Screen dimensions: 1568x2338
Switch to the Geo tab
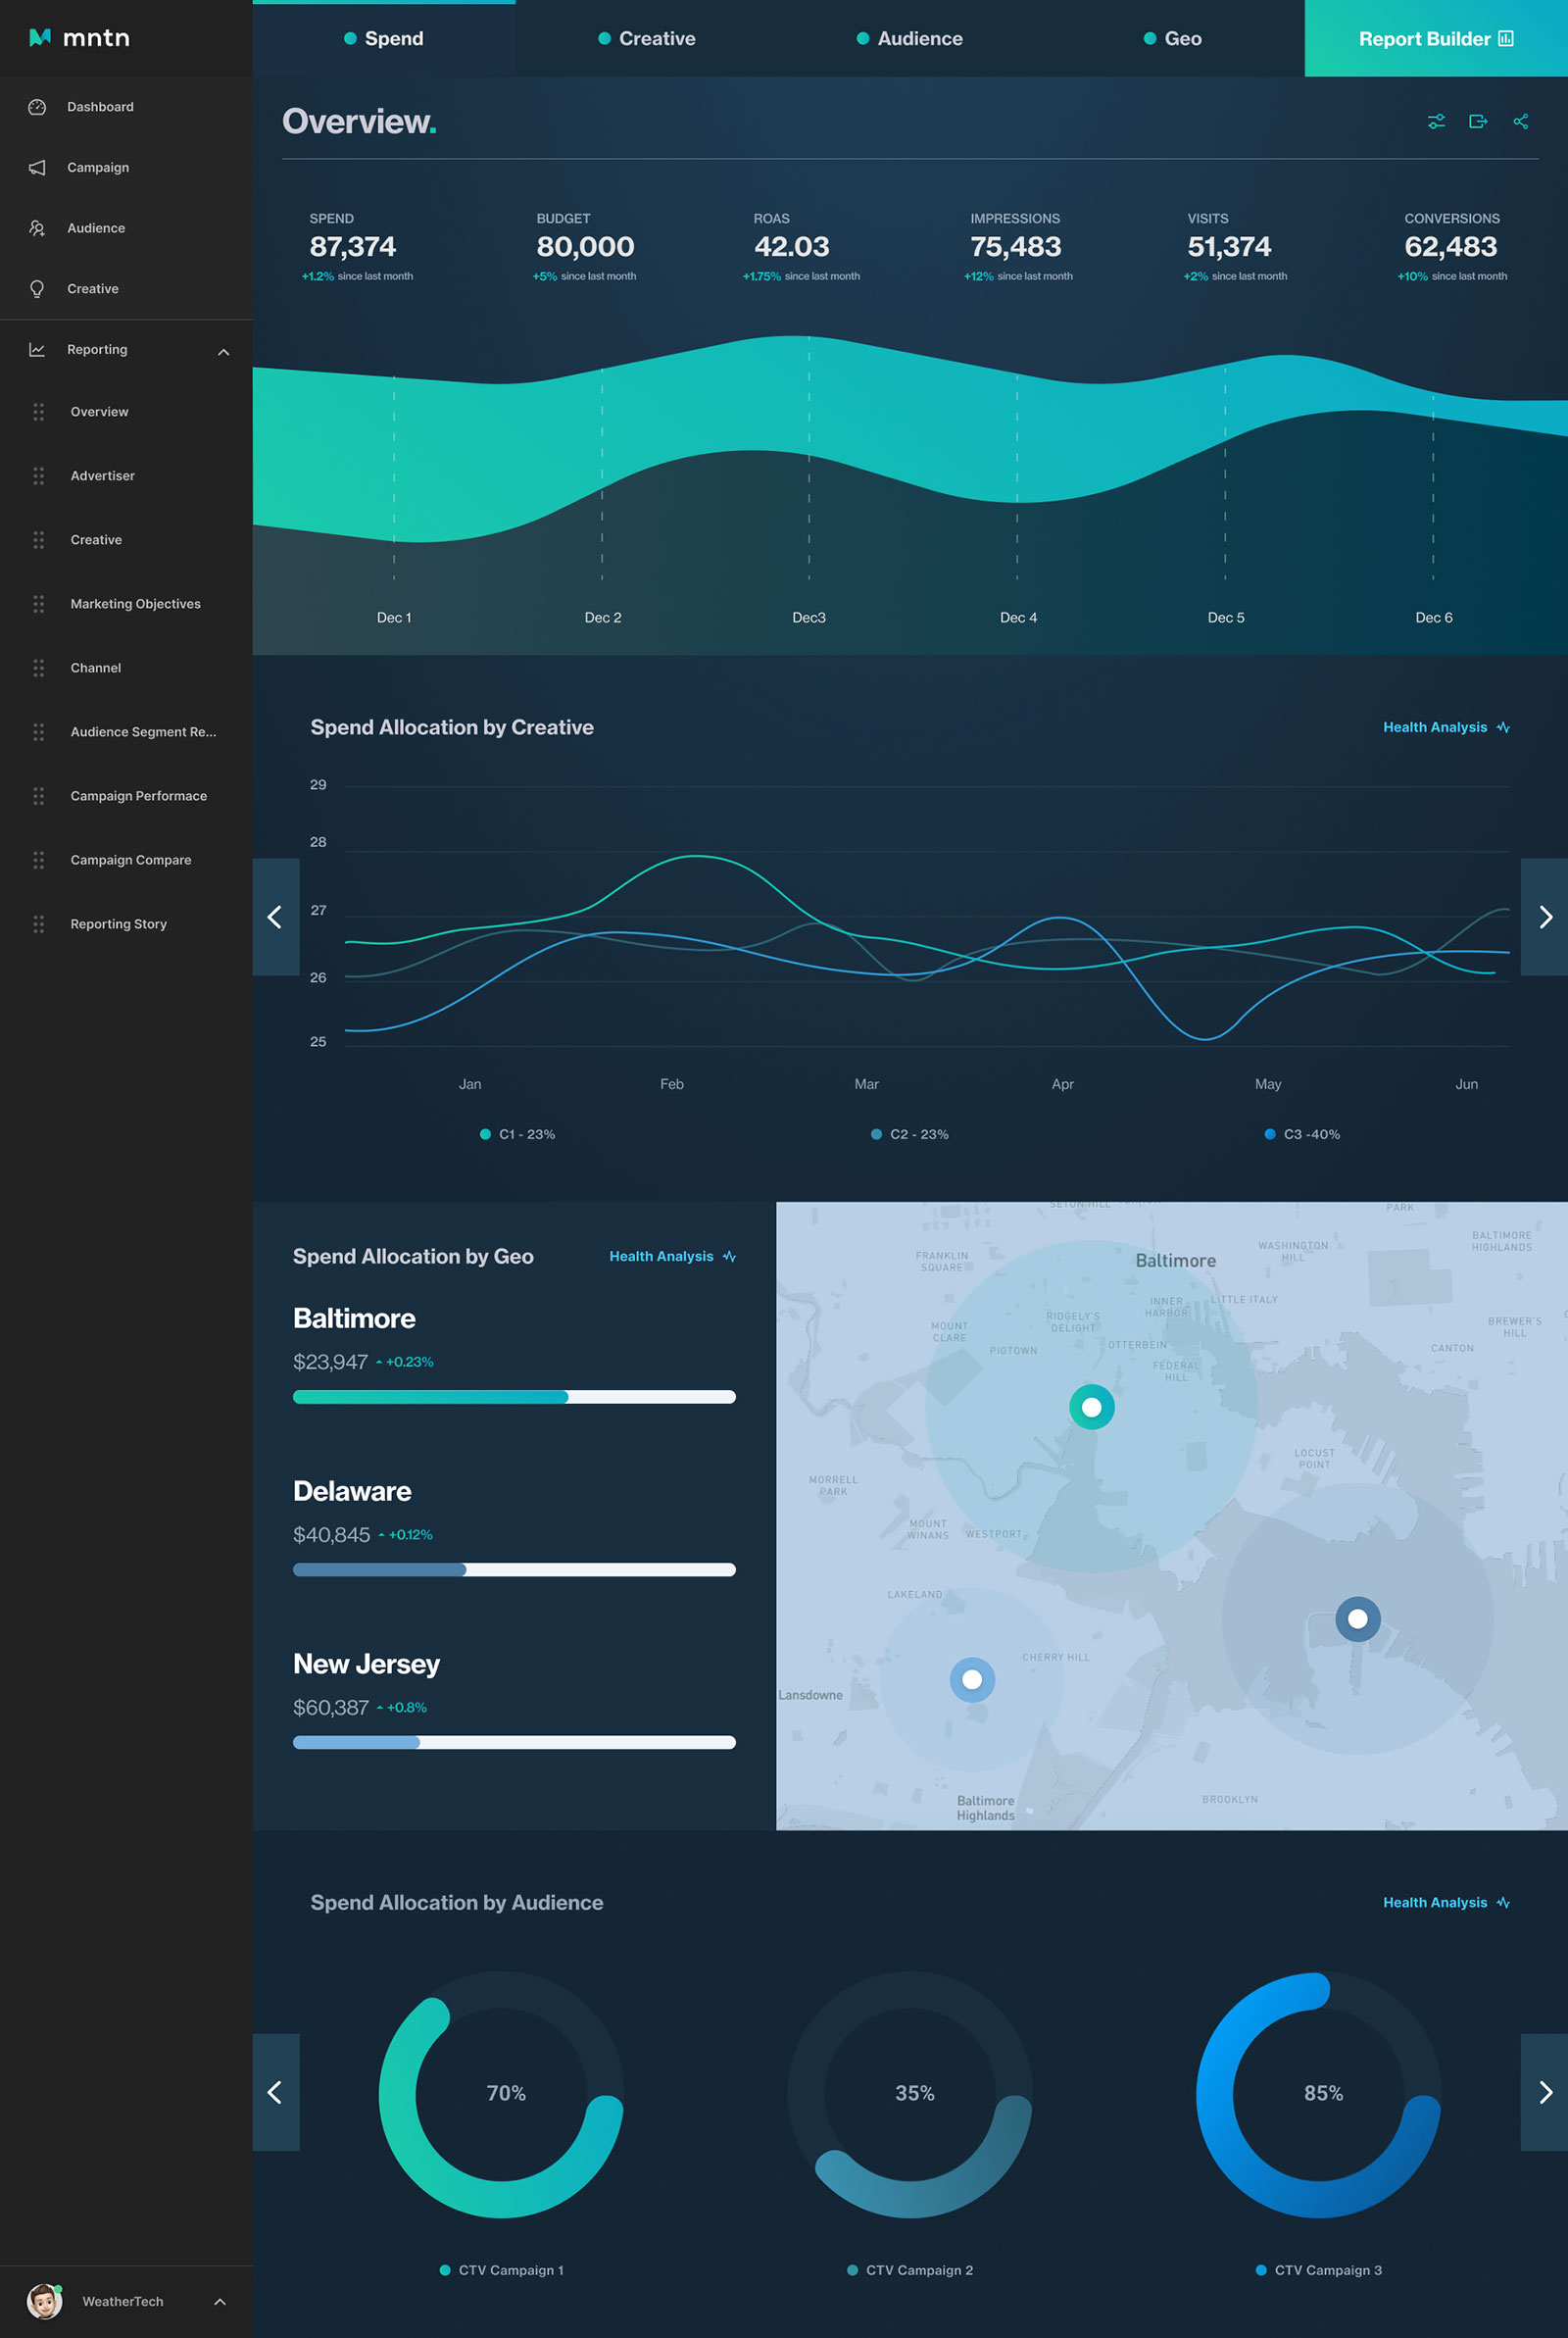[1172, 39]
